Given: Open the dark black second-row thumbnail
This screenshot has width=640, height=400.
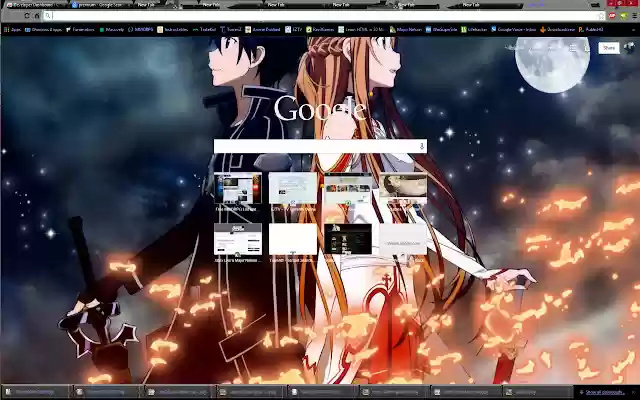Looking at the screenshot, I should pos(348,240).
